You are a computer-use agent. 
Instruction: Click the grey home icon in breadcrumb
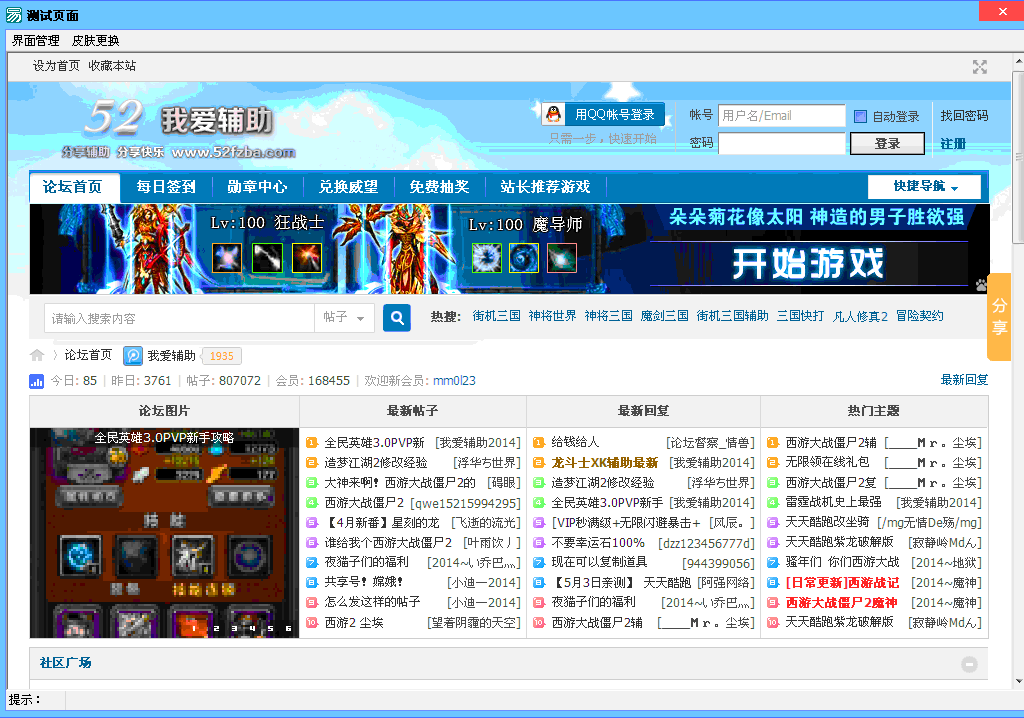37,355
